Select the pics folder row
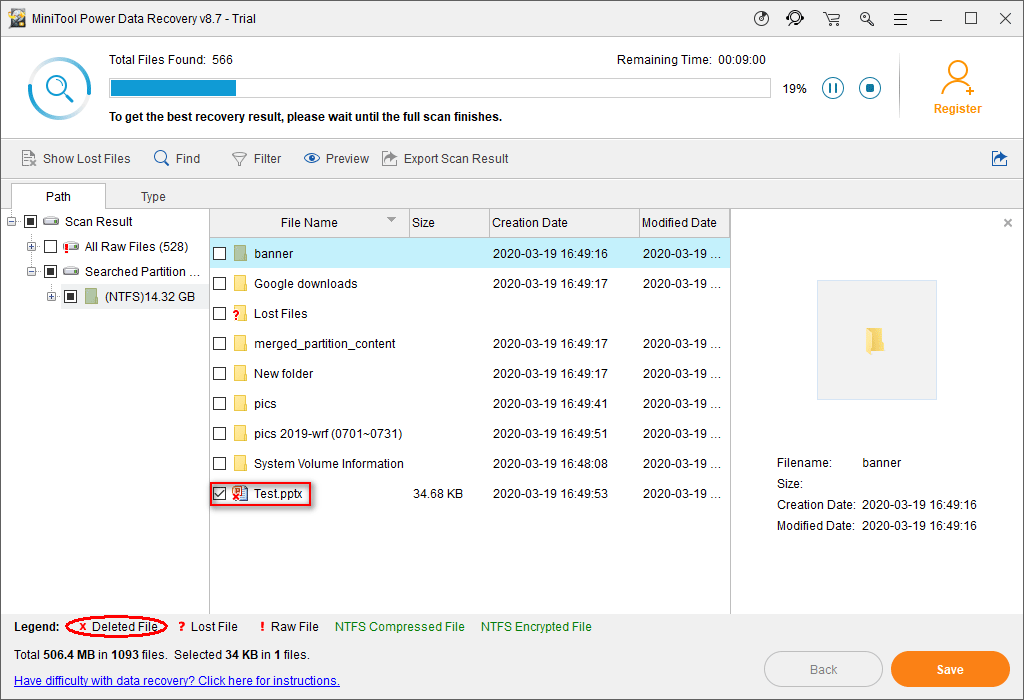1024x700 pixels. pyautogui.click(x=470, y=404)
